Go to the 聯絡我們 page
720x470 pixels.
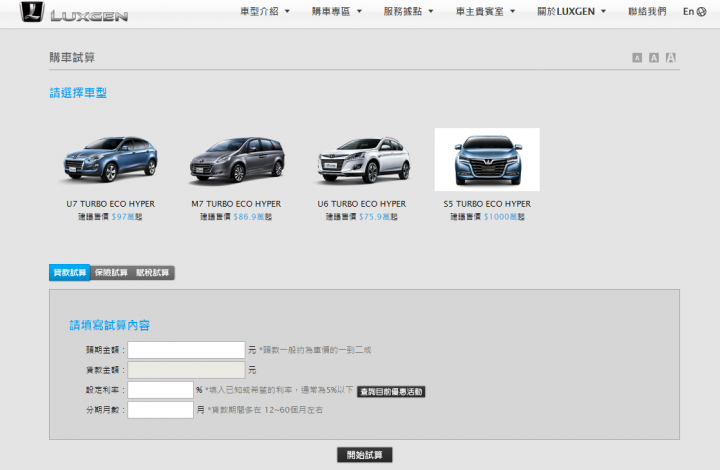click(647, 11)
